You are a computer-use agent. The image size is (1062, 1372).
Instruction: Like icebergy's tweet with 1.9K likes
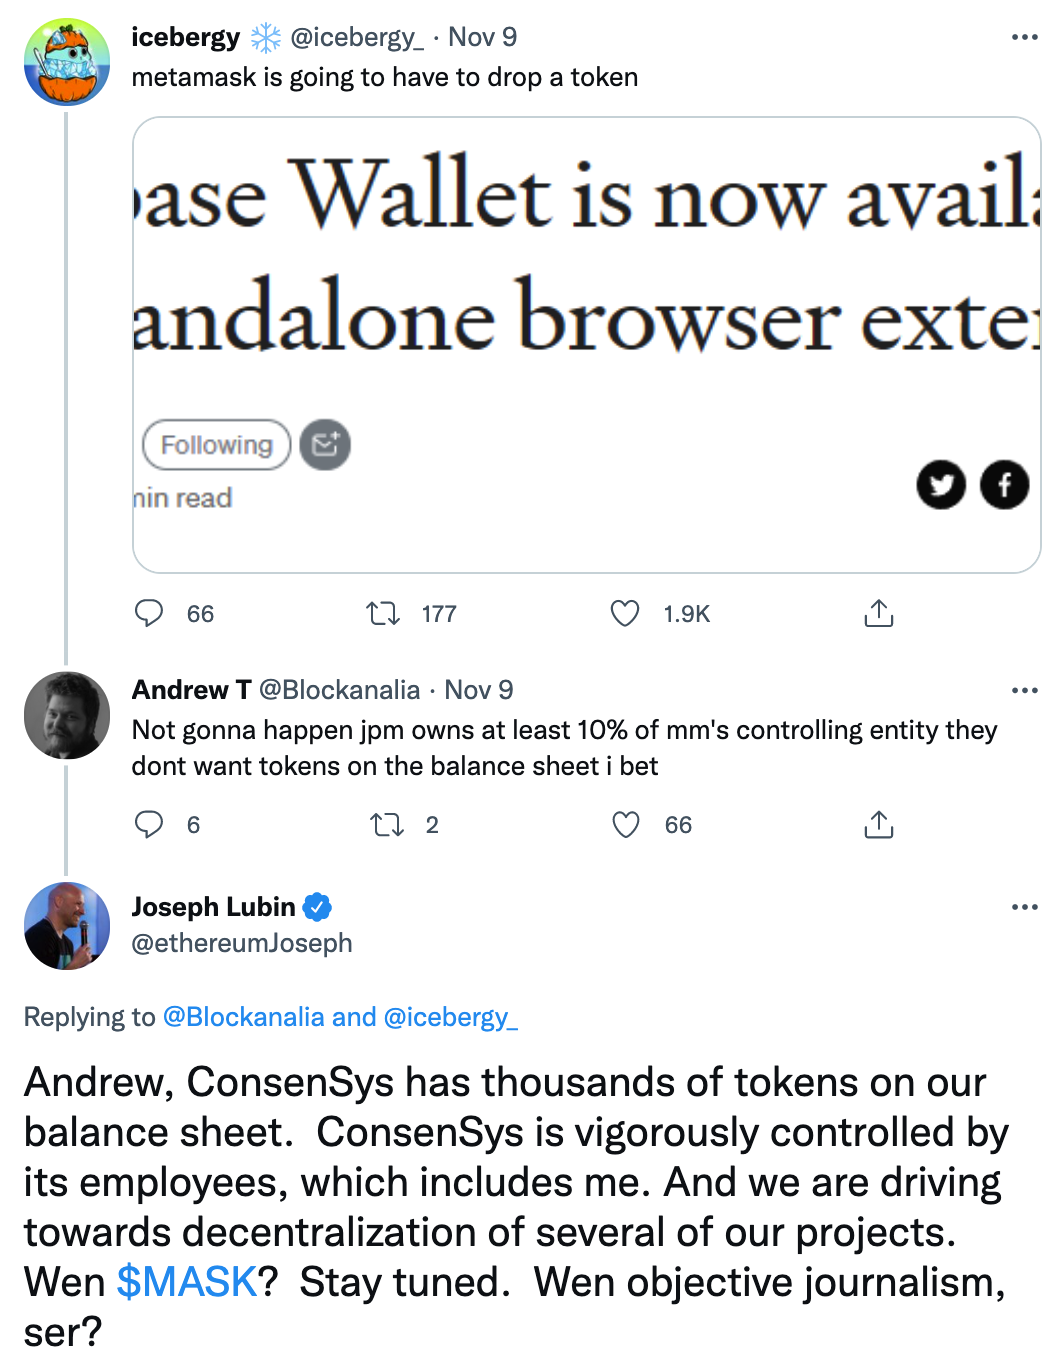(625, 613)
